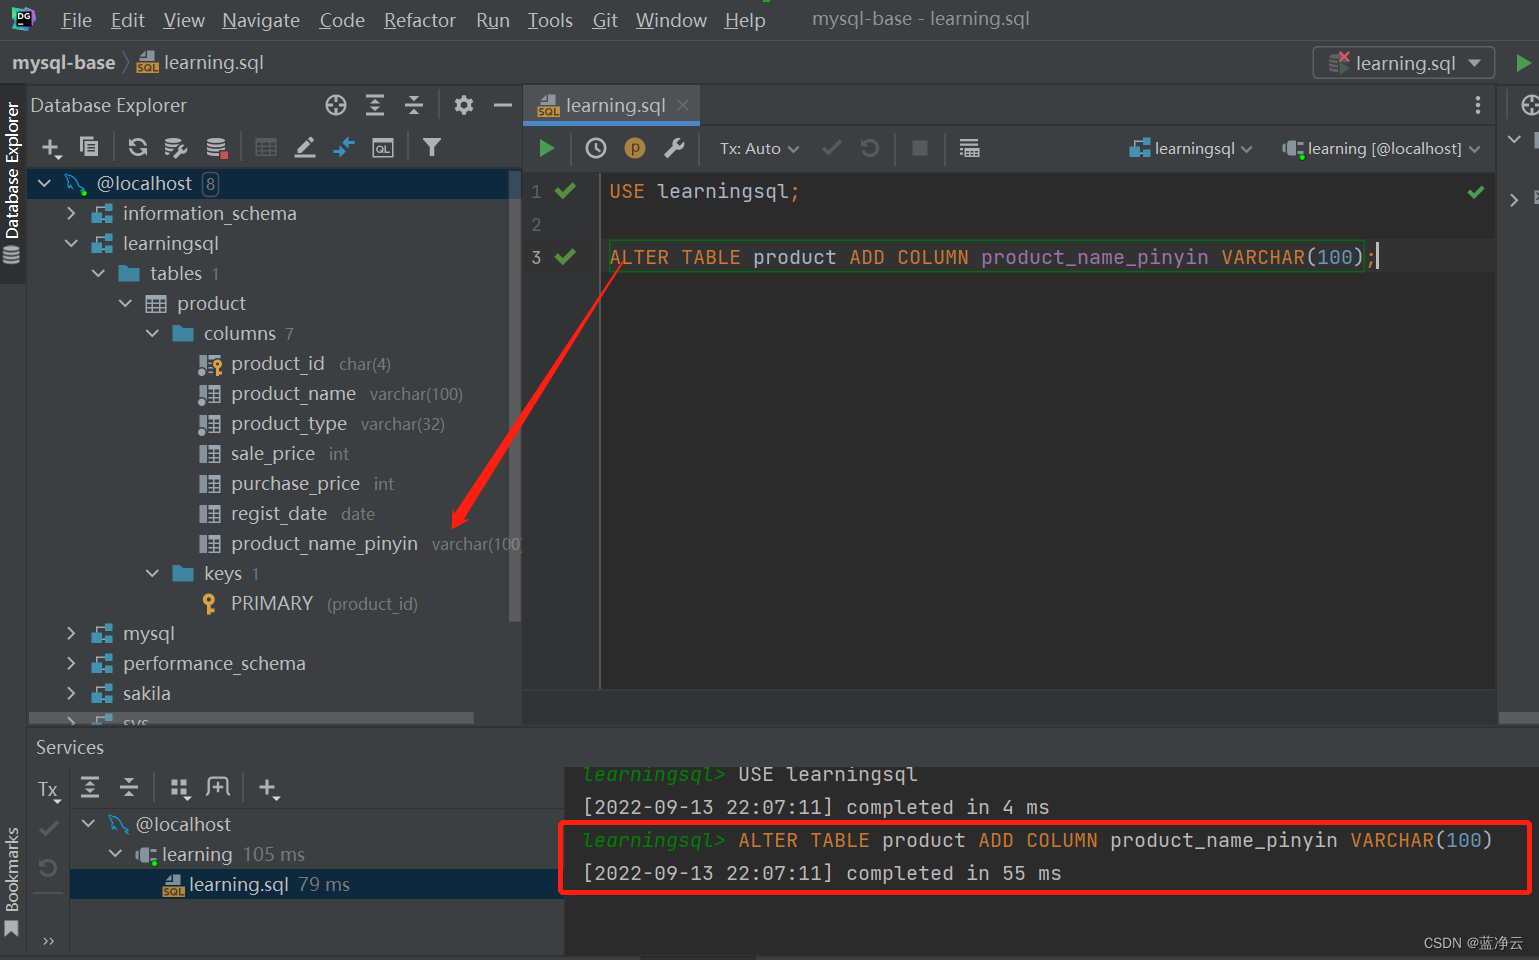The width and height of the screenshot is (1539, 960).
Task: Close the learning.sql editor tab
Action: (x=683, y=105)
